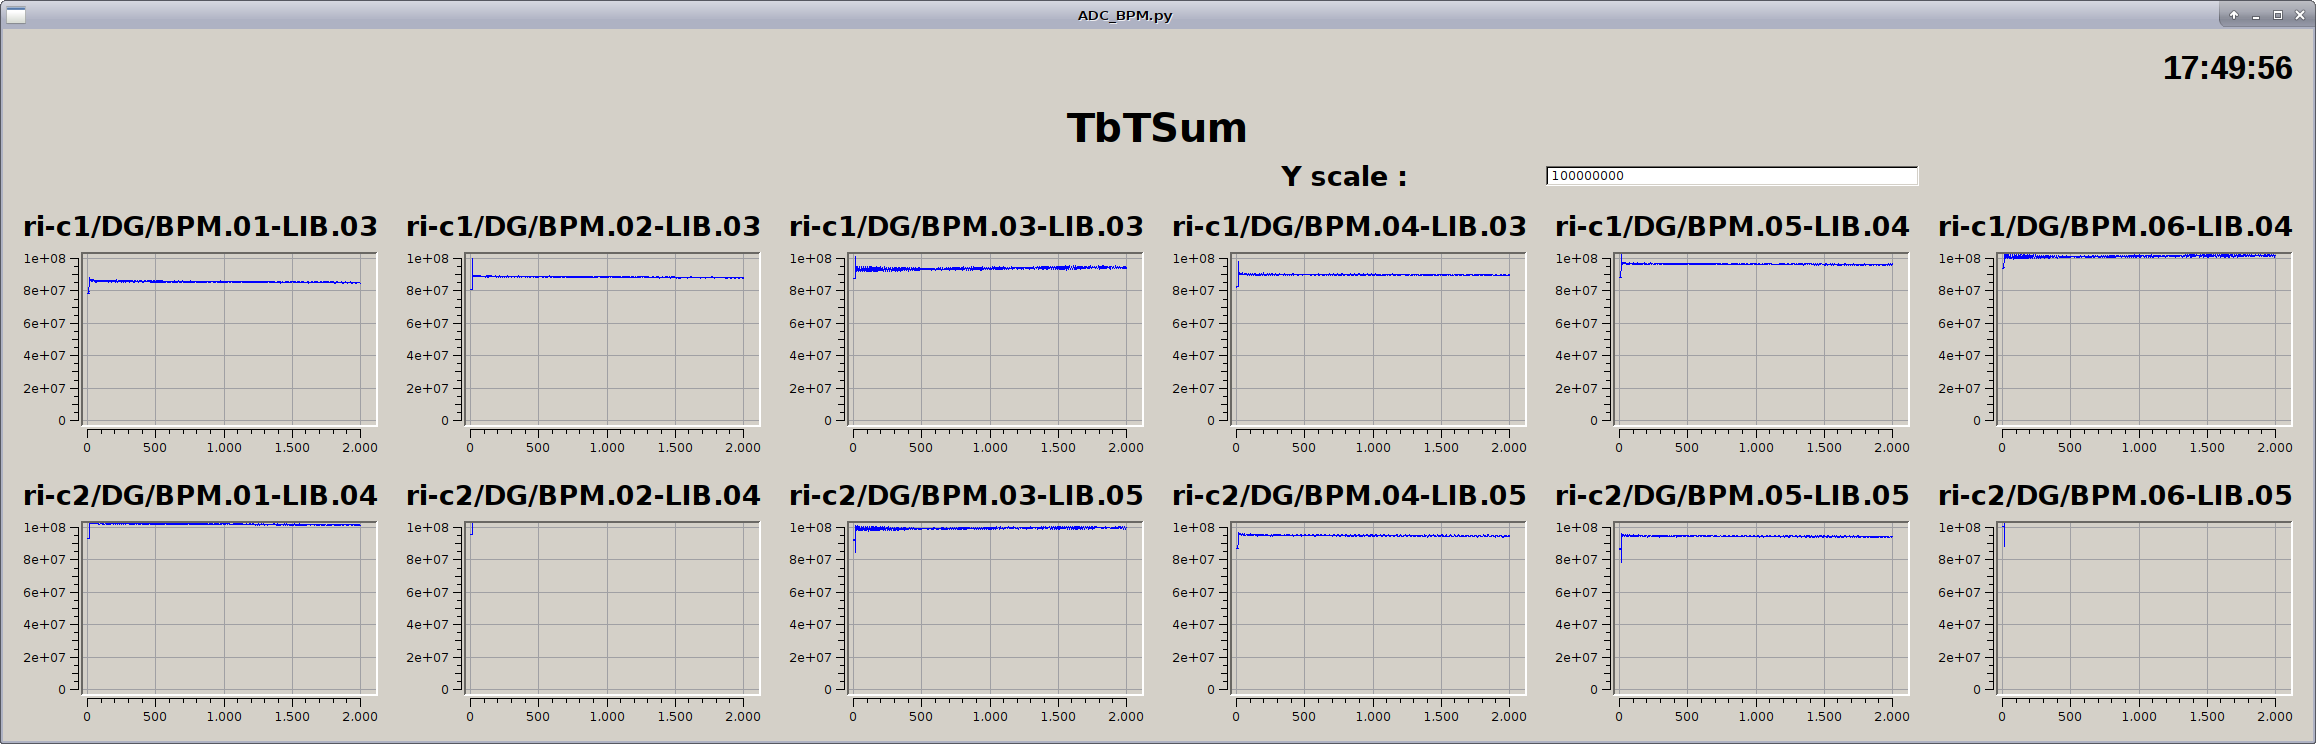2316x744 pixels.
Task: Close the ADC_BPM.py window
Action: pyautogui.click(x=2299, y=15)
